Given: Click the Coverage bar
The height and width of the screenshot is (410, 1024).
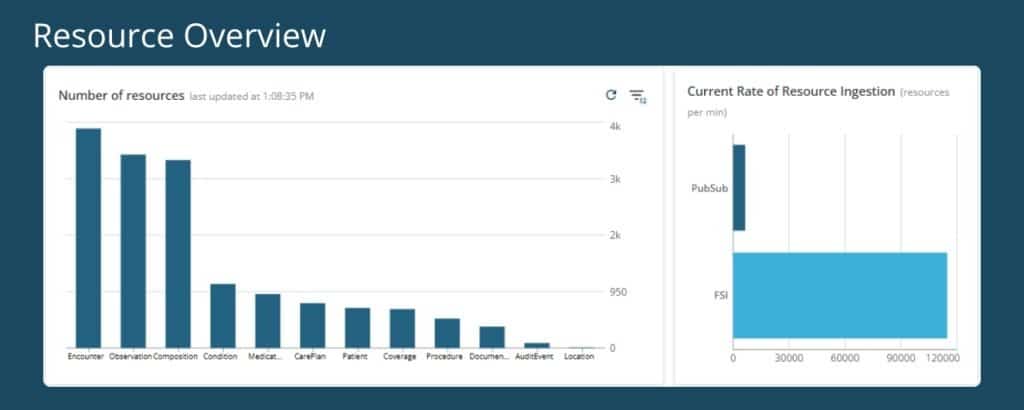Looking at the screenshot, I should coord(402,328).
